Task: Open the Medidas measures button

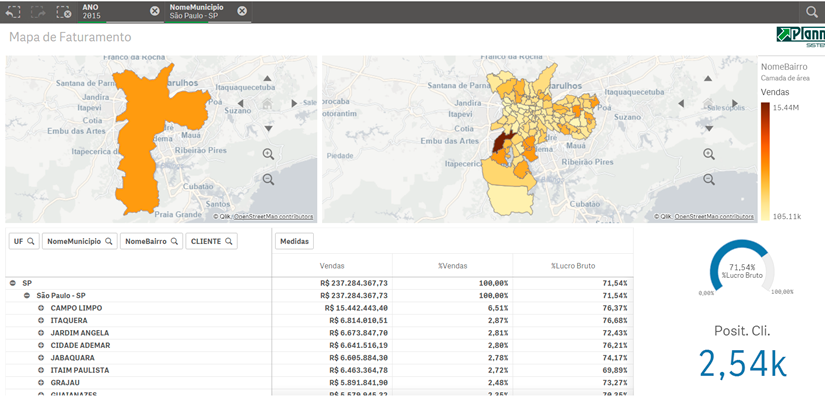Action: 294,241
